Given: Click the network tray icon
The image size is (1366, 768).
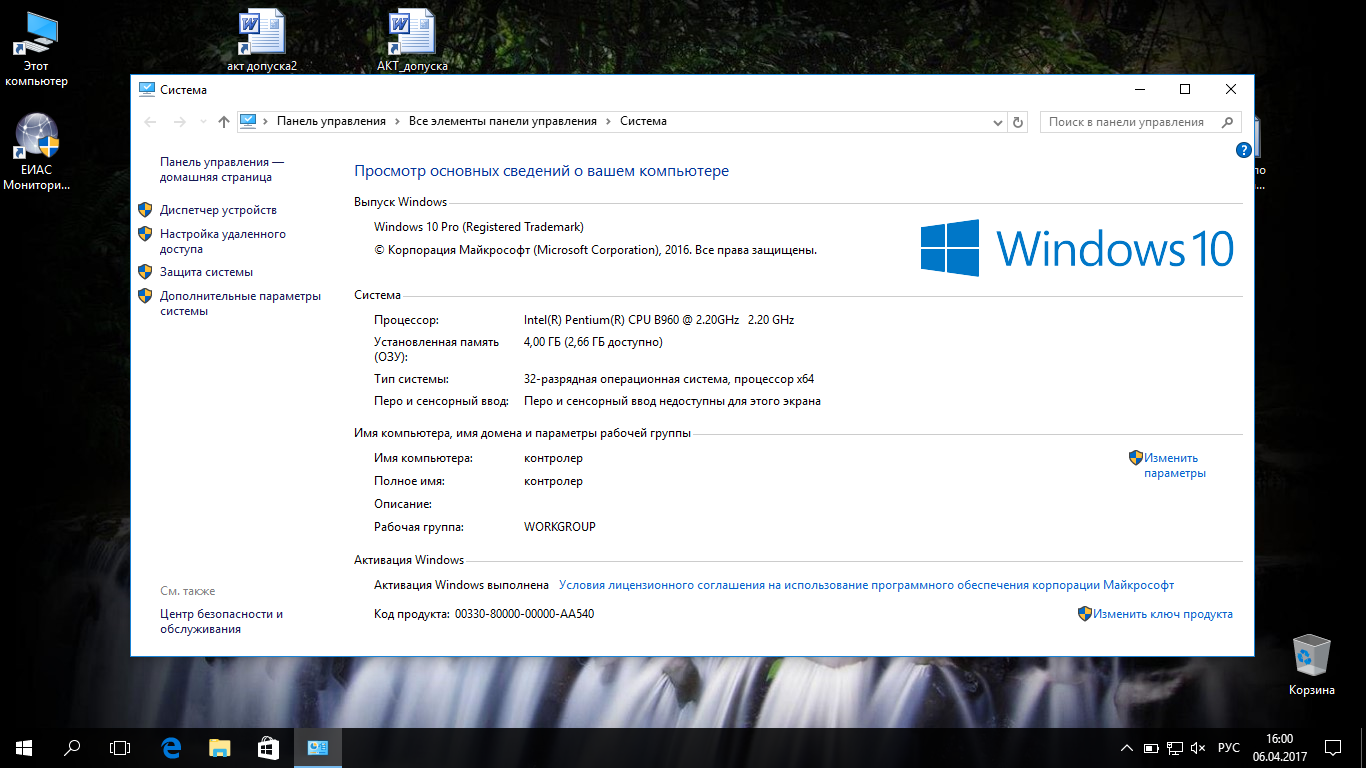Looking at the screenshot, I should [1175, 748].
